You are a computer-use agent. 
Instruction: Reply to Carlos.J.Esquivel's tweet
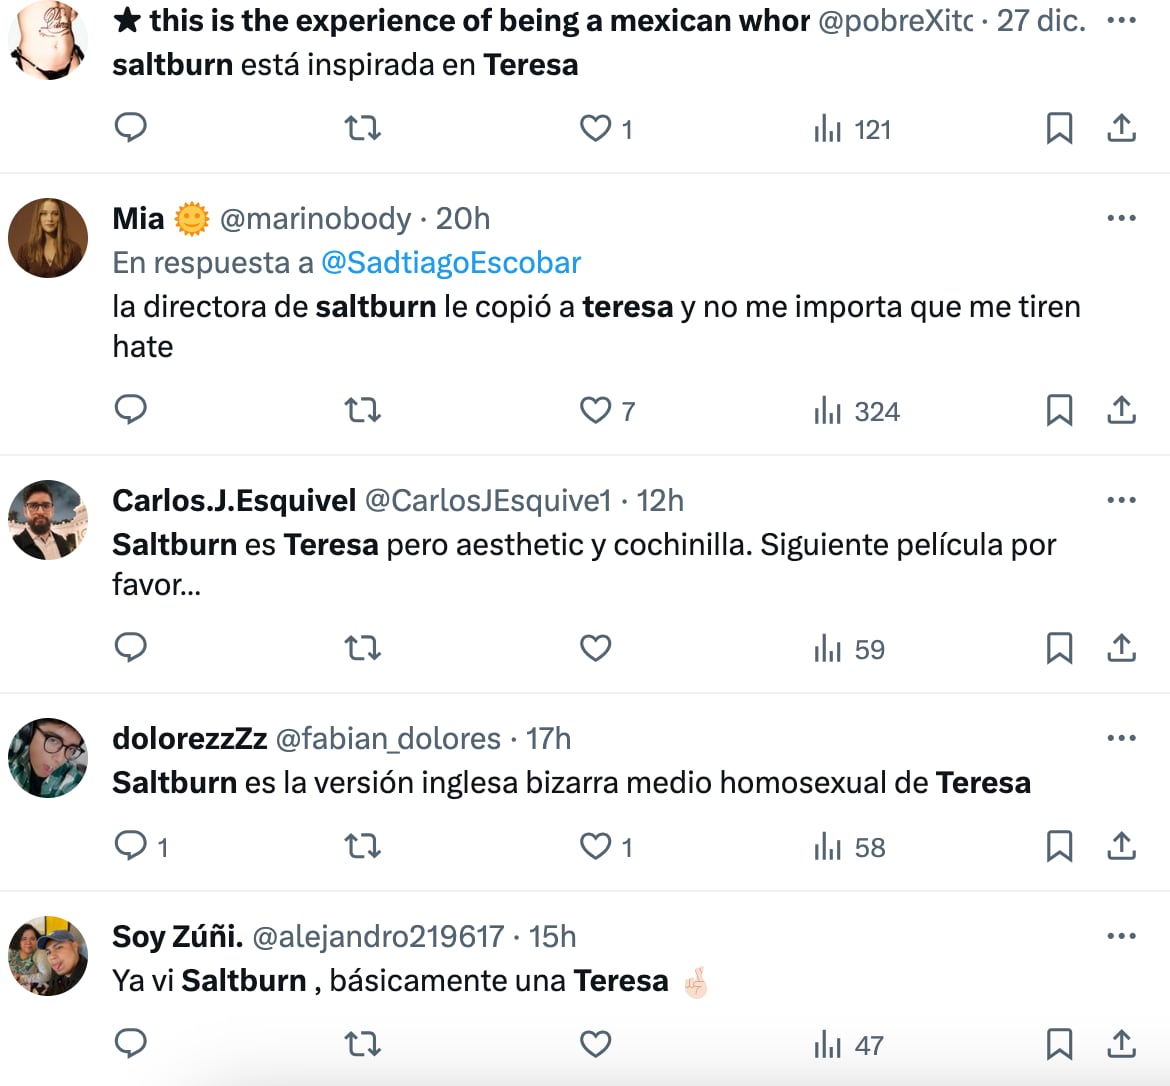[130, 648]
